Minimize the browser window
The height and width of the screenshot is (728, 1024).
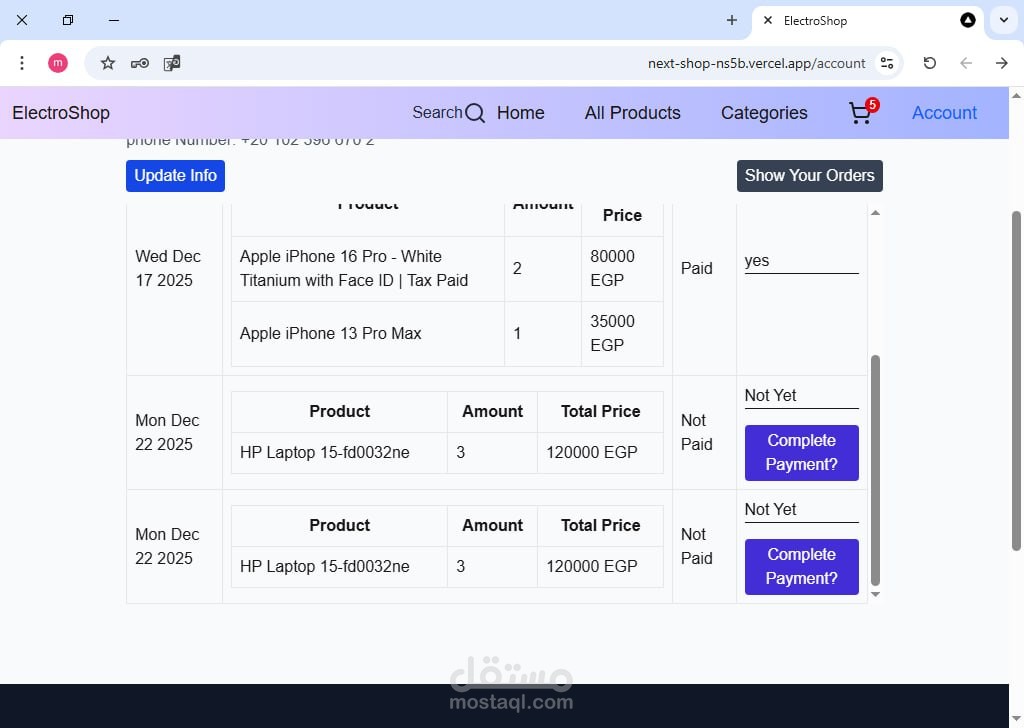[x=114, y=20]
